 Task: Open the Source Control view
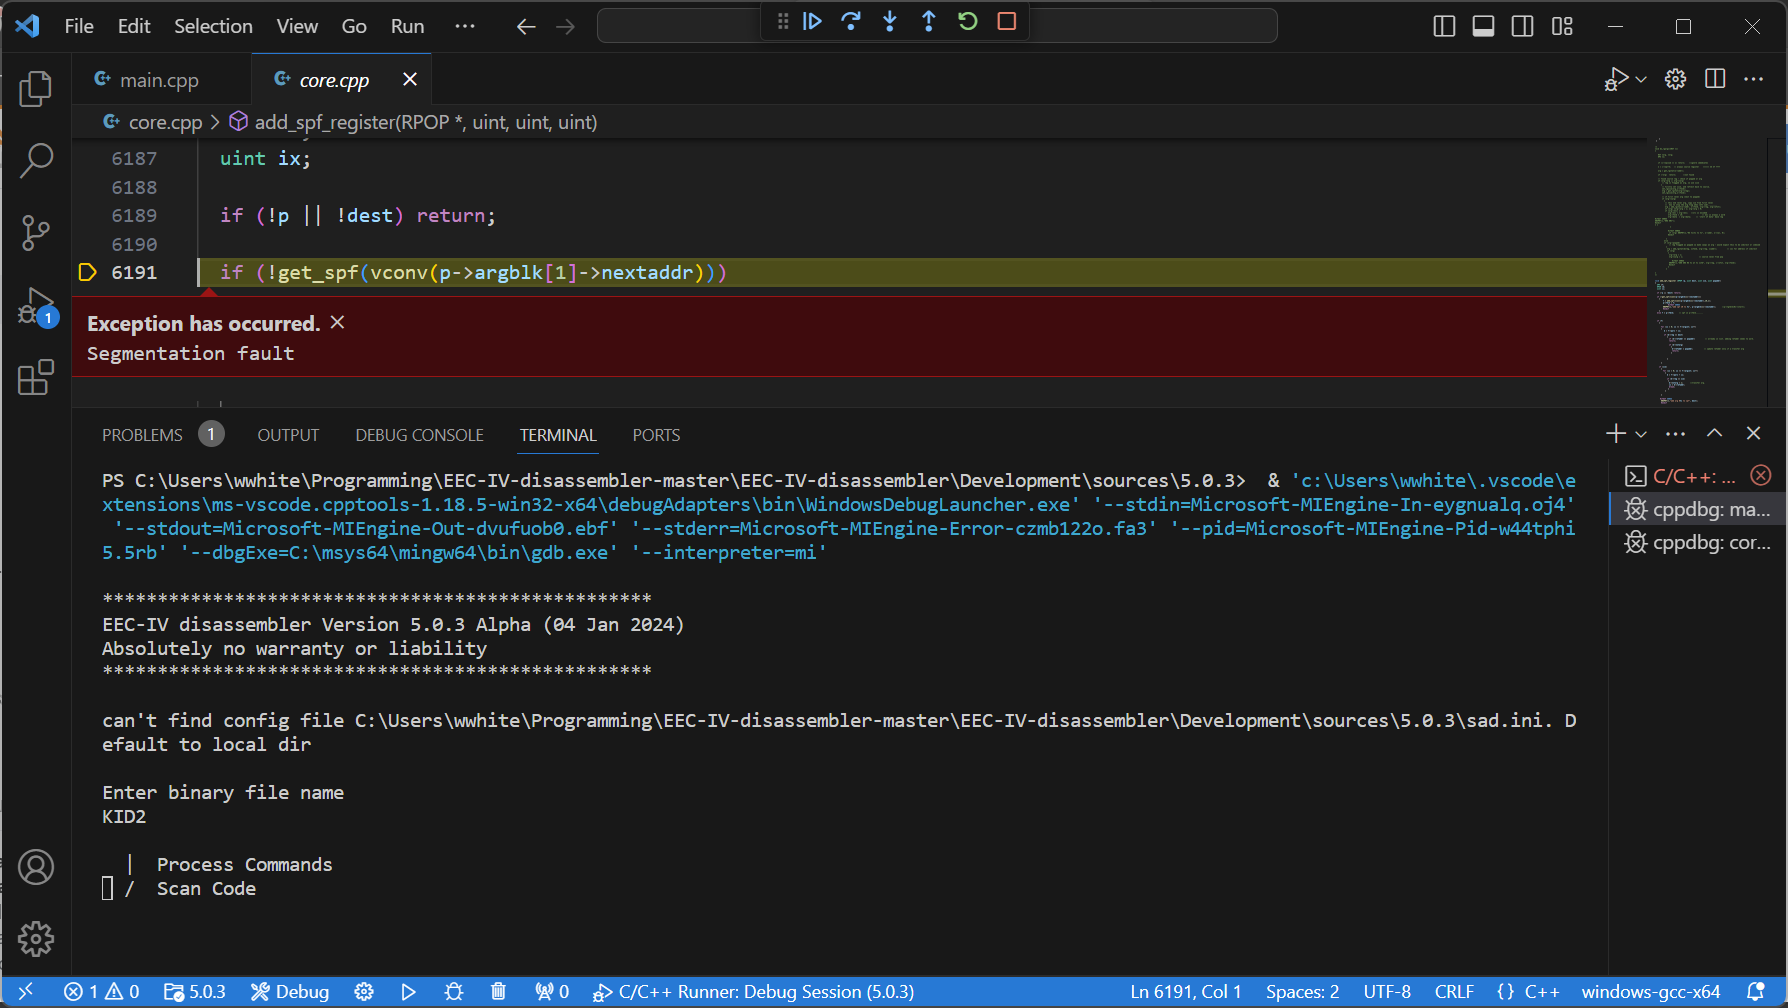[x=36, y=233]
